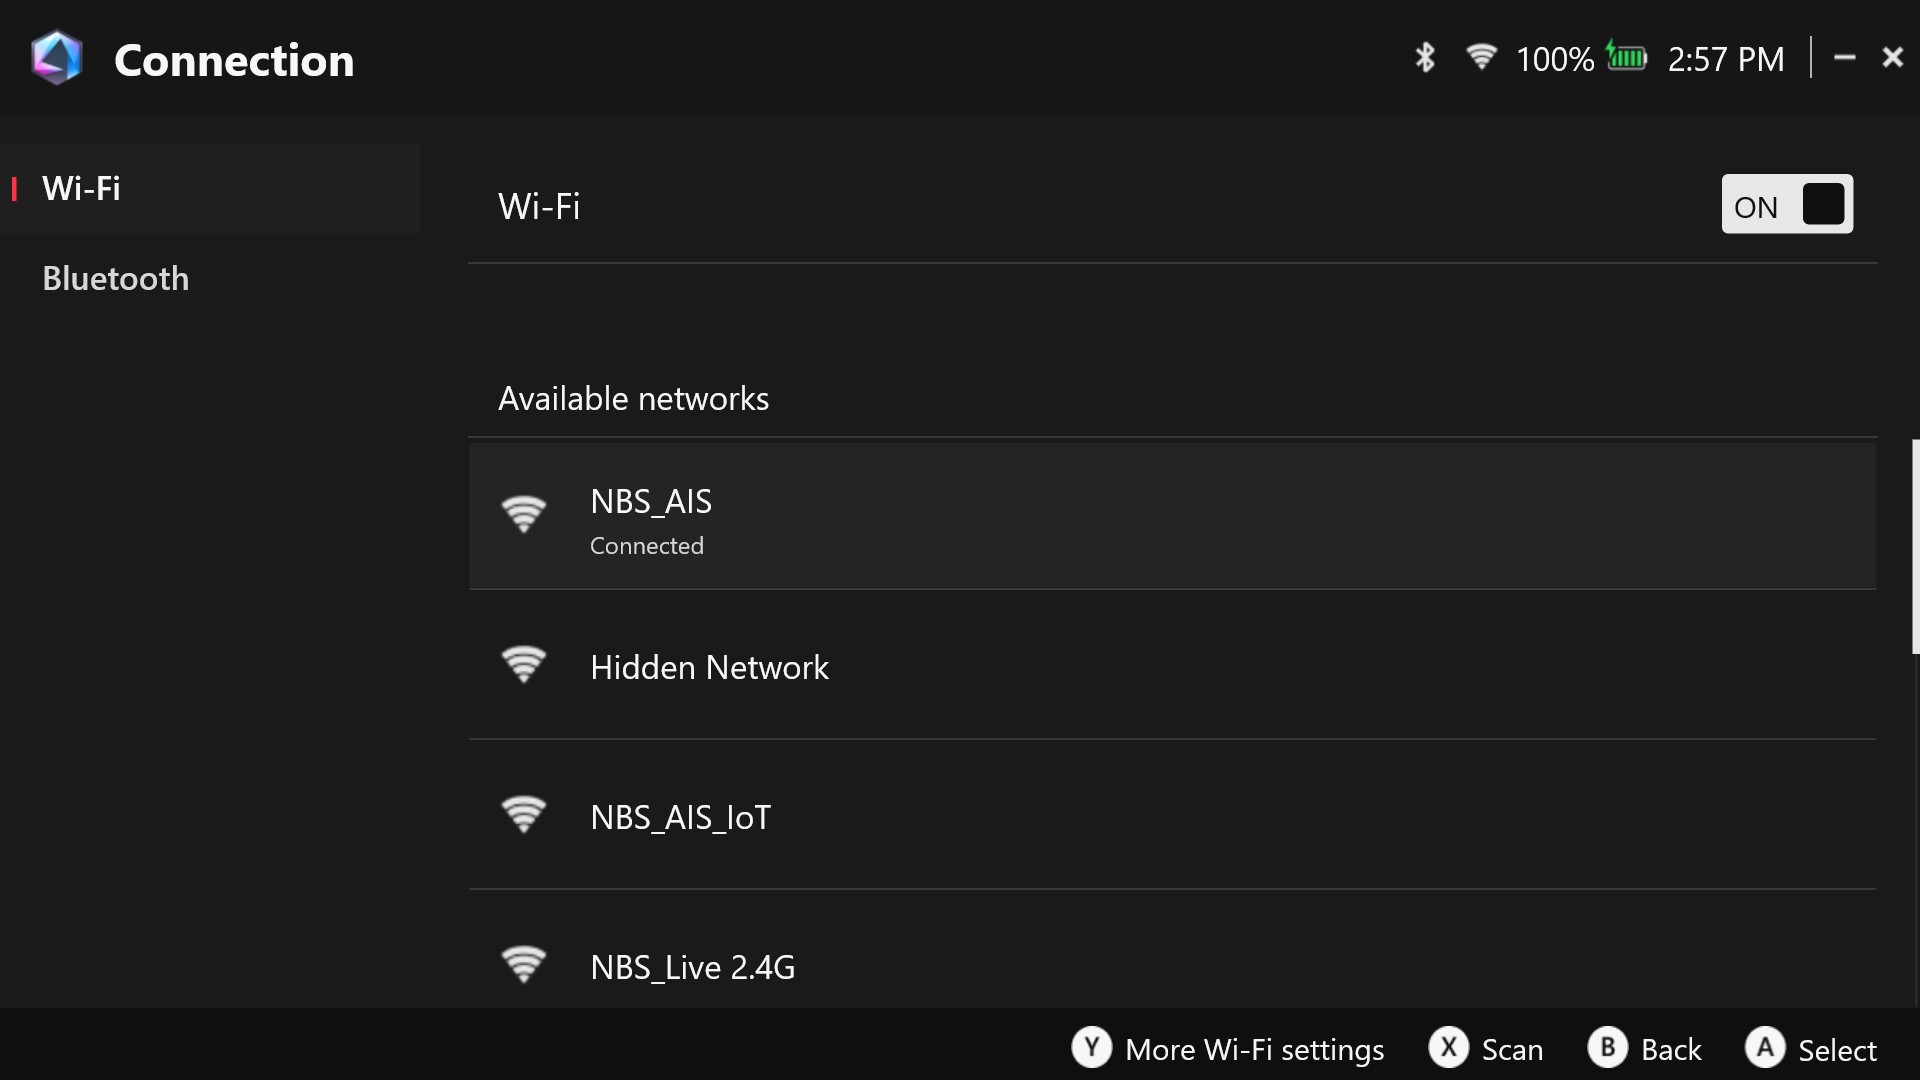Open the Wi-Fi sidebar tab

(82, 189)
